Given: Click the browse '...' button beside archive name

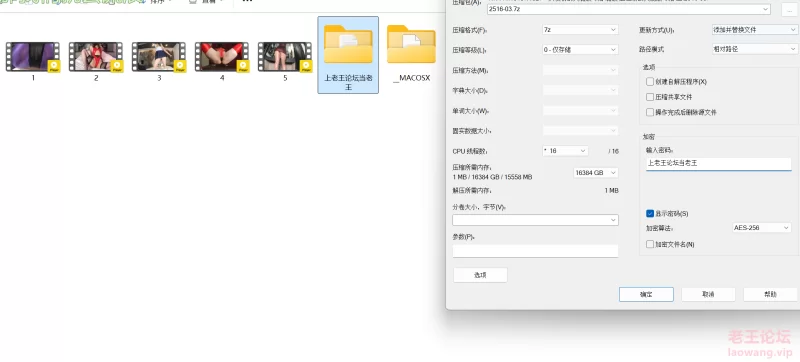Looking at the screenshot, I should click(x=790, y=9).
